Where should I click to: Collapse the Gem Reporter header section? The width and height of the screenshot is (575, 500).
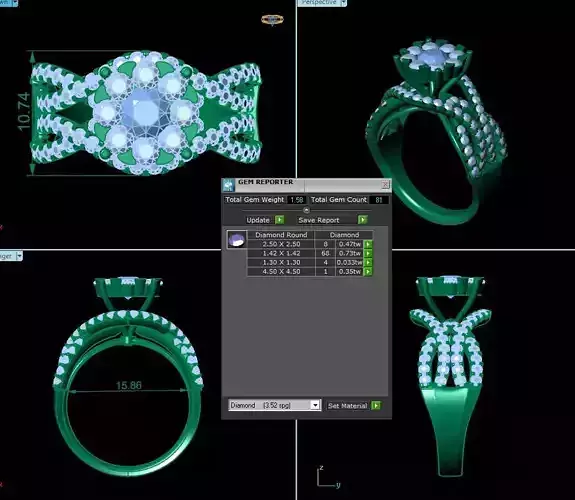point(306,210)
